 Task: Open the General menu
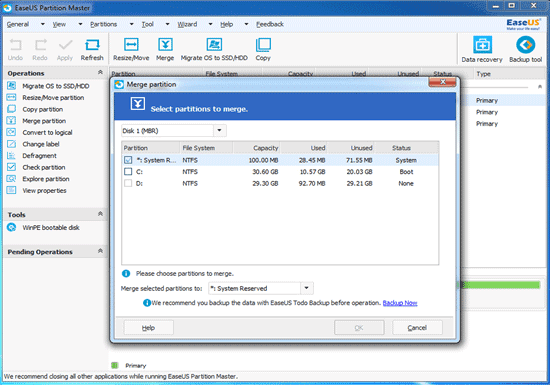(x=18, y=24)
